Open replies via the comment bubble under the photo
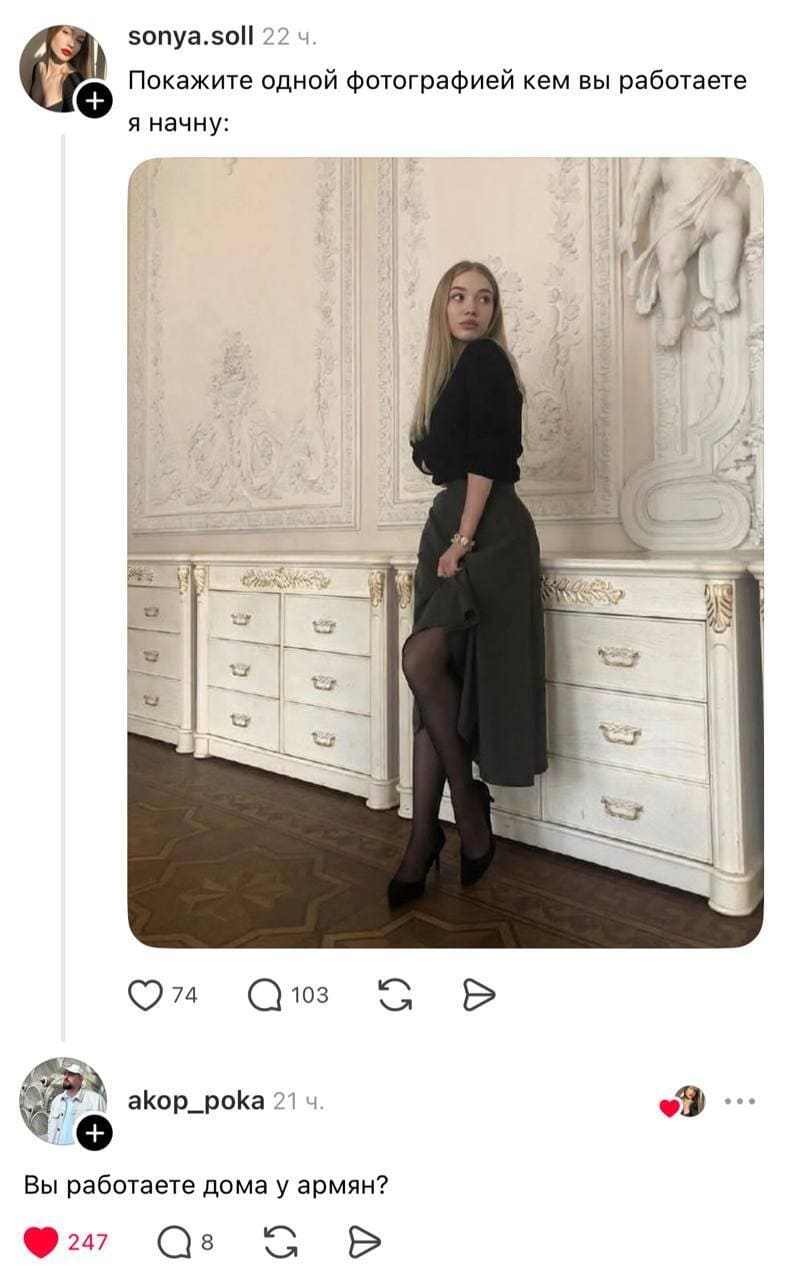787x1280 pixels. [x=263, y=993]
